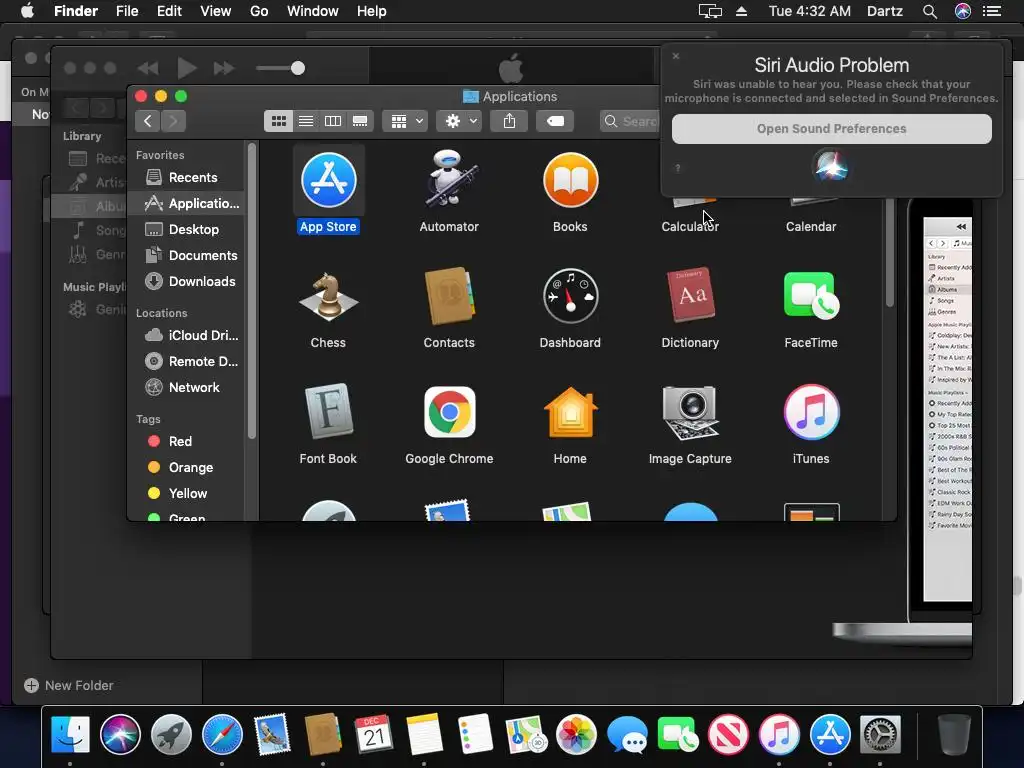Switch Finder to icon view
This screenshot has height=768, width=1024.
(279, 121)
